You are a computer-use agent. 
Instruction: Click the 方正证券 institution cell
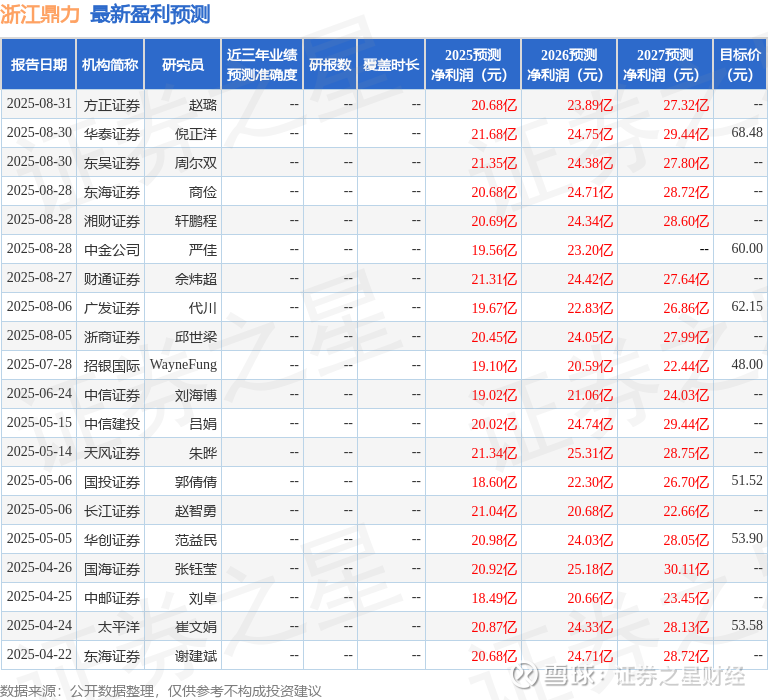pos(112,105)
